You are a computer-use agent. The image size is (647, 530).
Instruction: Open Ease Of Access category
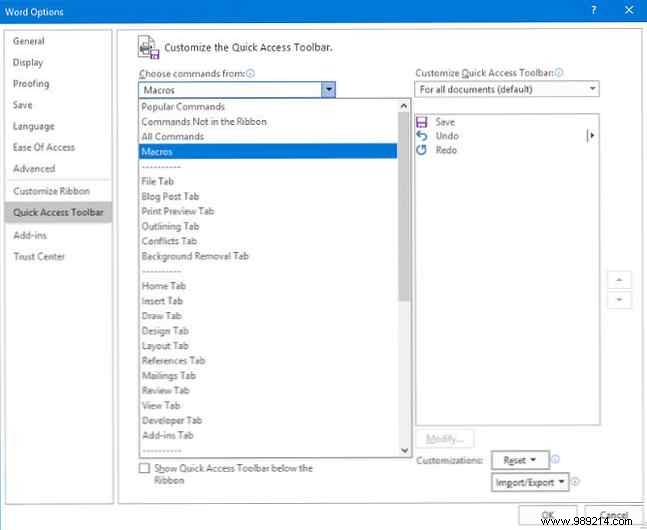tap(59, 147)
